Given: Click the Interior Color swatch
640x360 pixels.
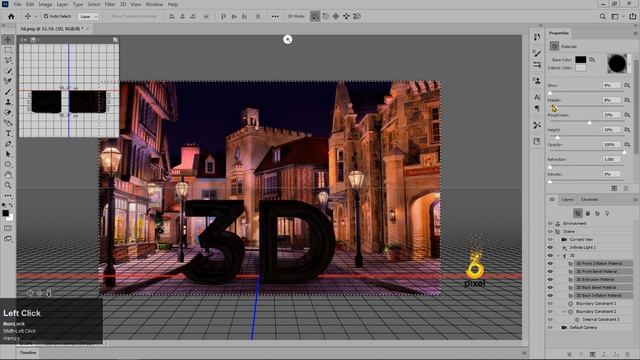Looking at the screenshot, I should click(580, 68).
